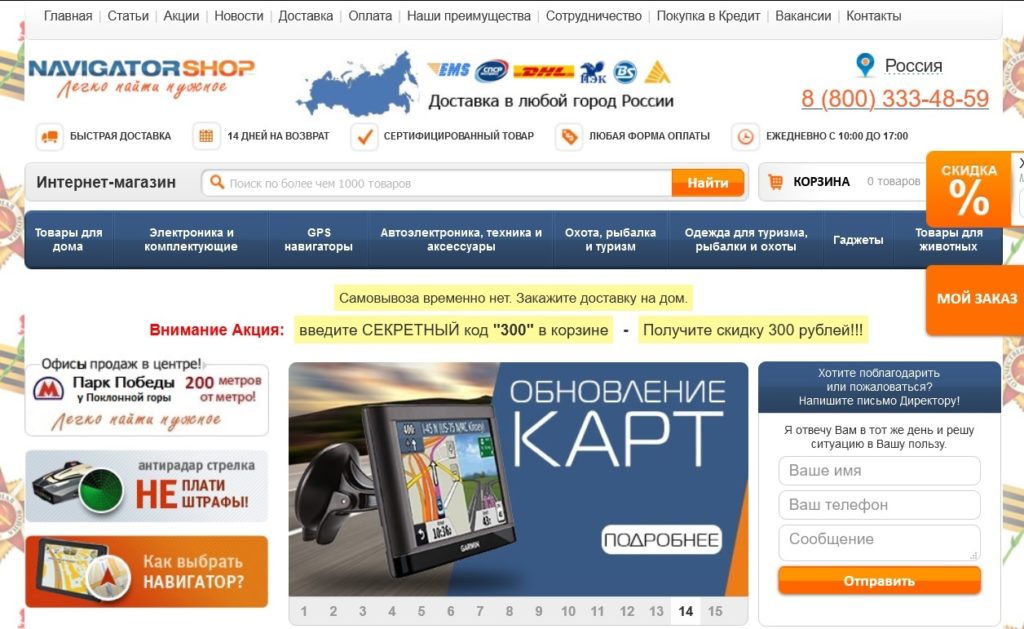Viewport: 1024px width, 629px height.
Task: Open the Россия region selector
Action: click(x=913, y=66)
